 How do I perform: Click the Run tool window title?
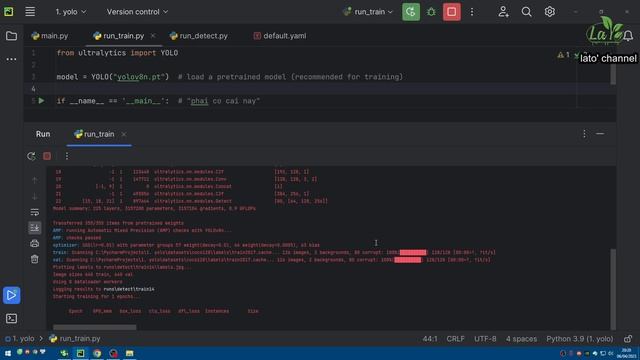(x=43, y=134)
